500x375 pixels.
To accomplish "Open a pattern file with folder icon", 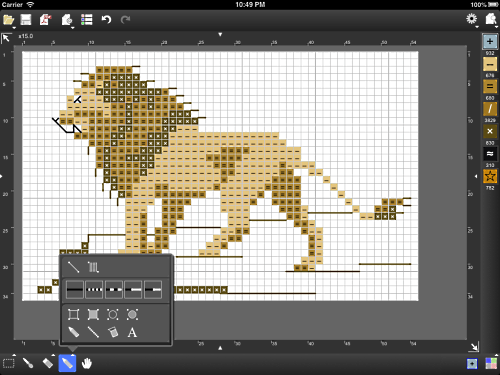I will (x=8, y=20).
